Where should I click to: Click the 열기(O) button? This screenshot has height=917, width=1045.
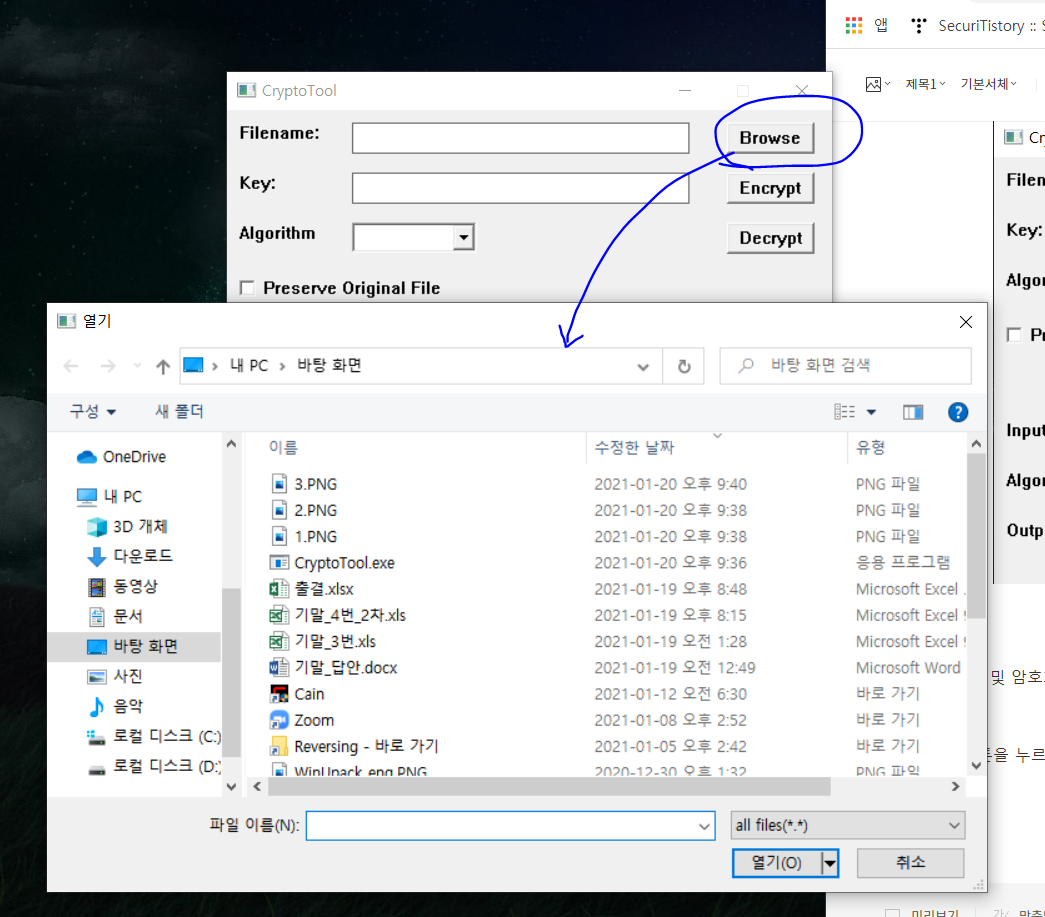[x=776, y=863]
